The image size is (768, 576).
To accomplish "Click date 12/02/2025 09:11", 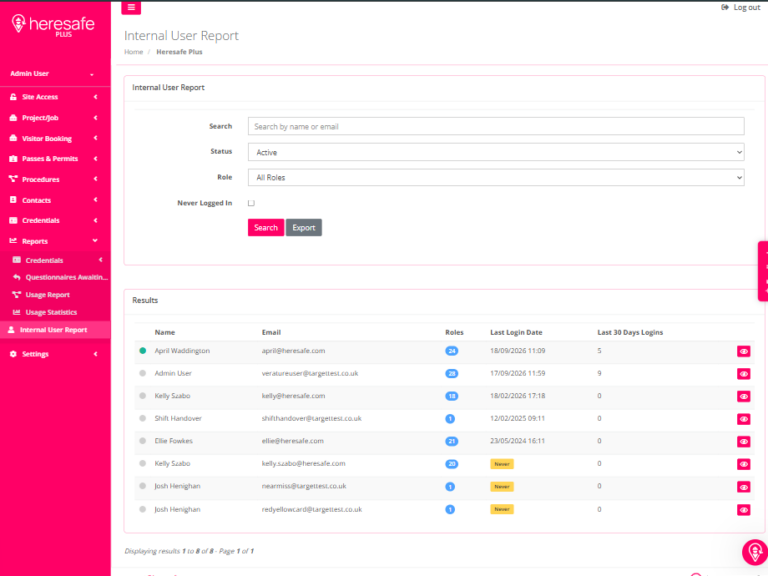I will tap(518, 418).
